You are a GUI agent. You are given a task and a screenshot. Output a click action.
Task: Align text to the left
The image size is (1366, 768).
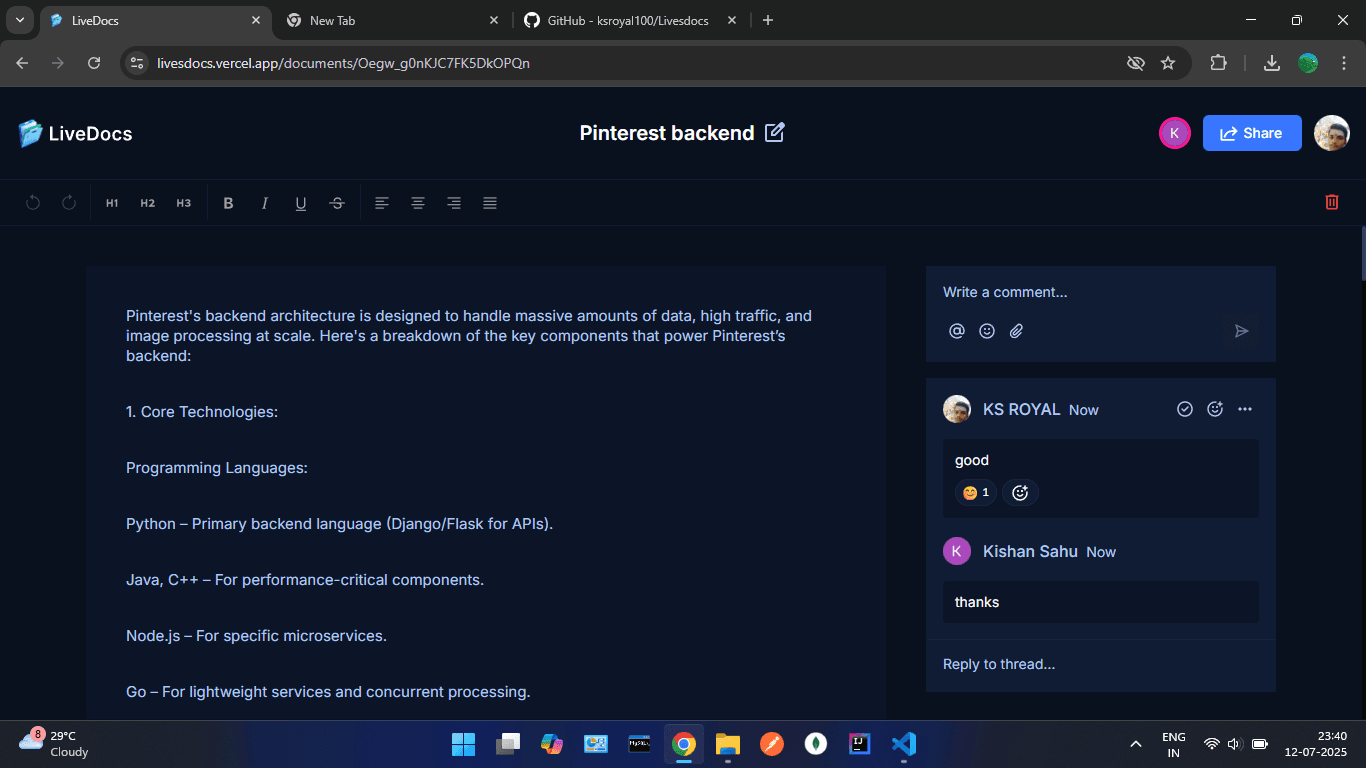382,203
